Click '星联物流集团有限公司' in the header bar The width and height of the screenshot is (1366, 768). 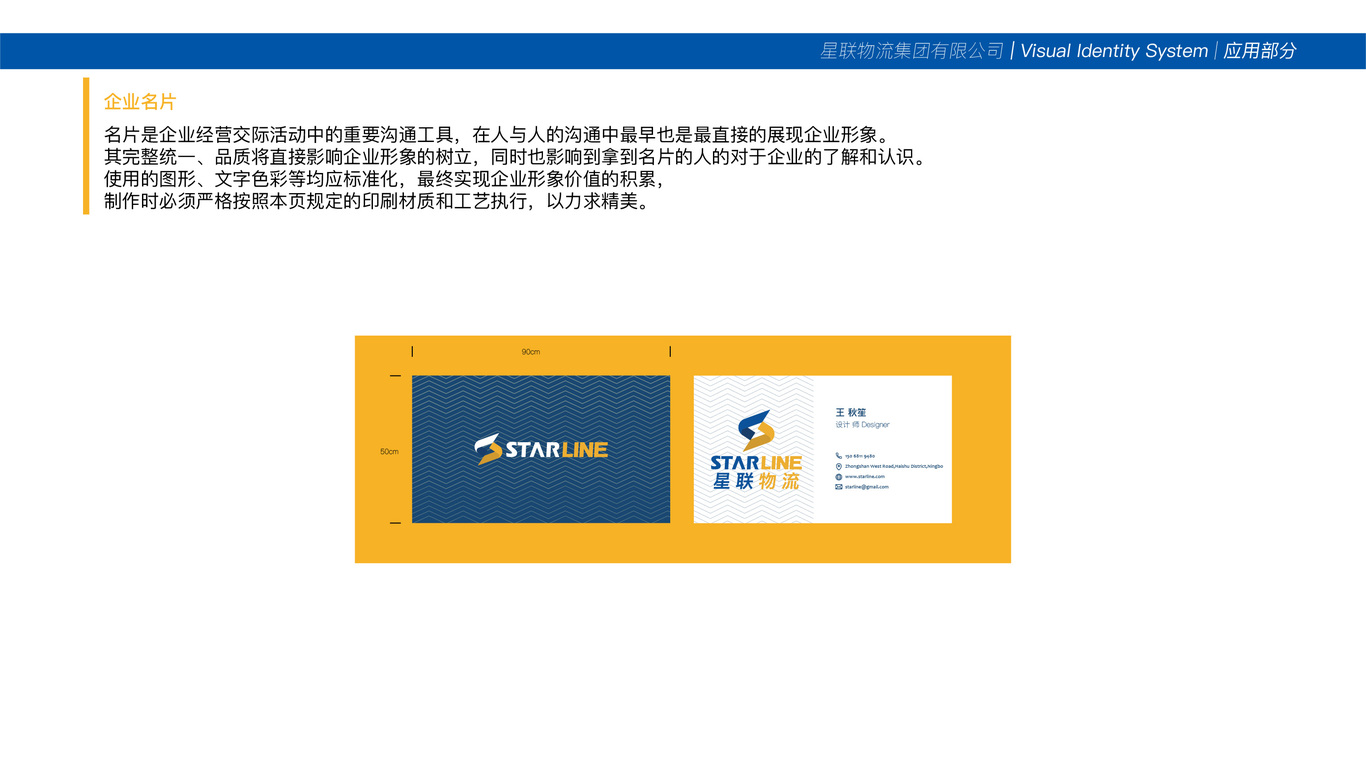(912, 51)
